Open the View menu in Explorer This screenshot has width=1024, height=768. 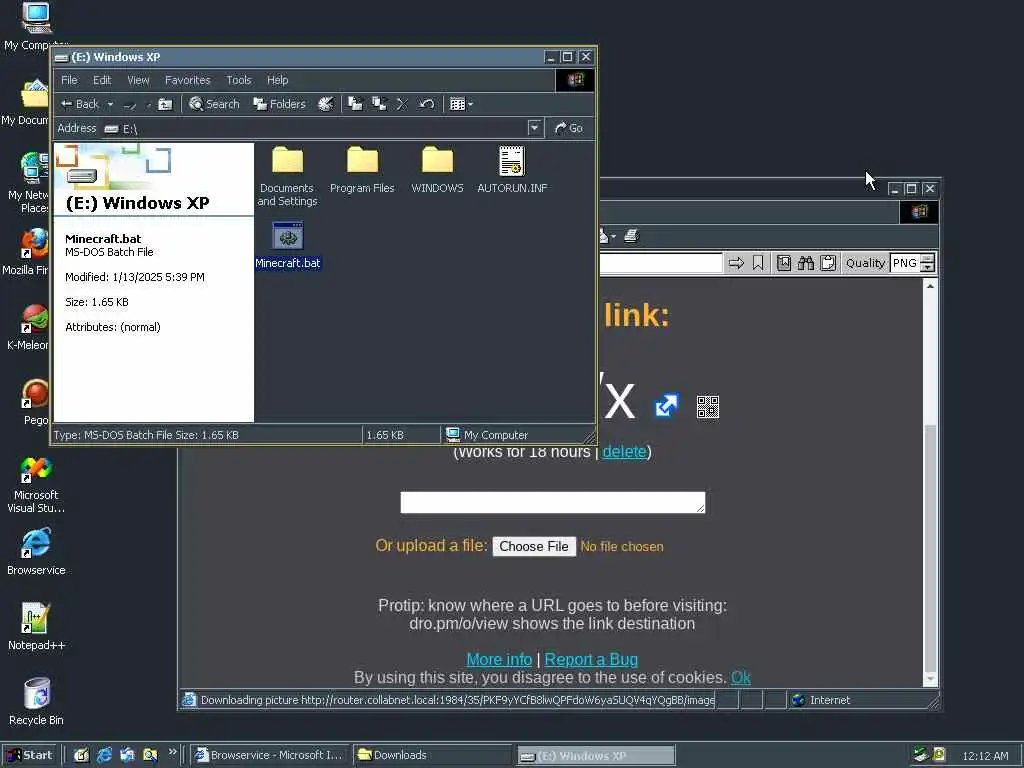[138, 80]
